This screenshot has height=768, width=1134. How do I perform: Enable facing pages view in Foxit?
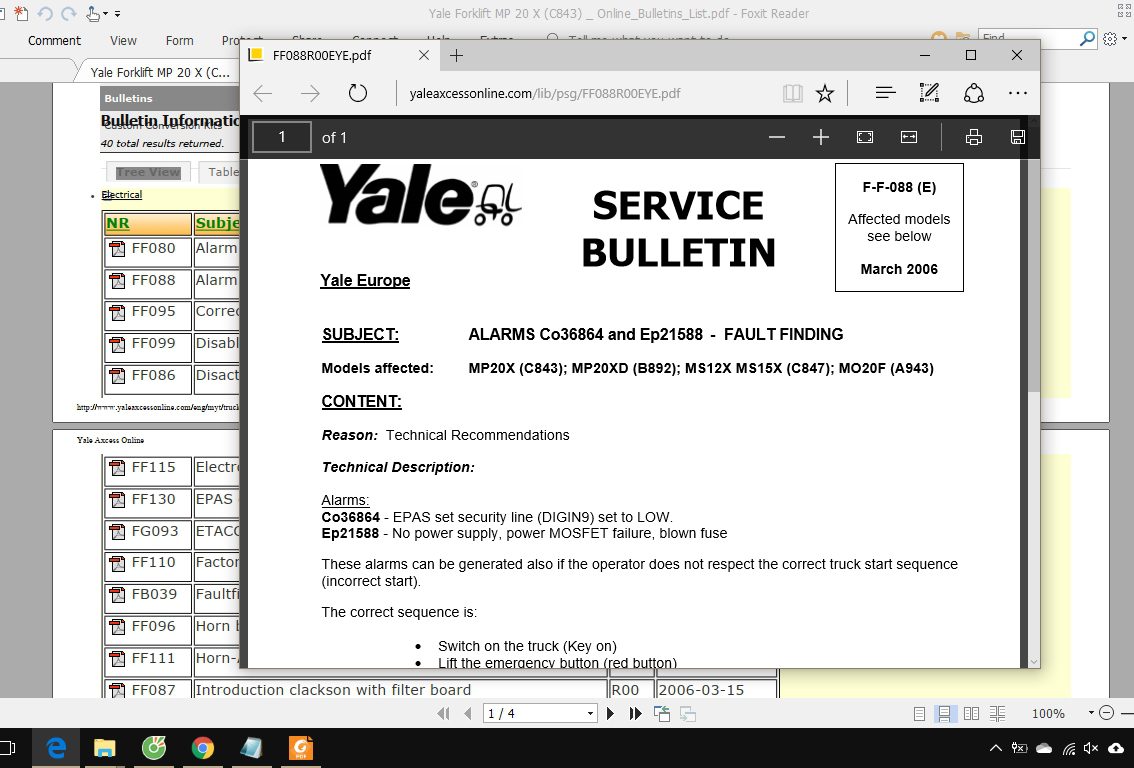(971, 713)
